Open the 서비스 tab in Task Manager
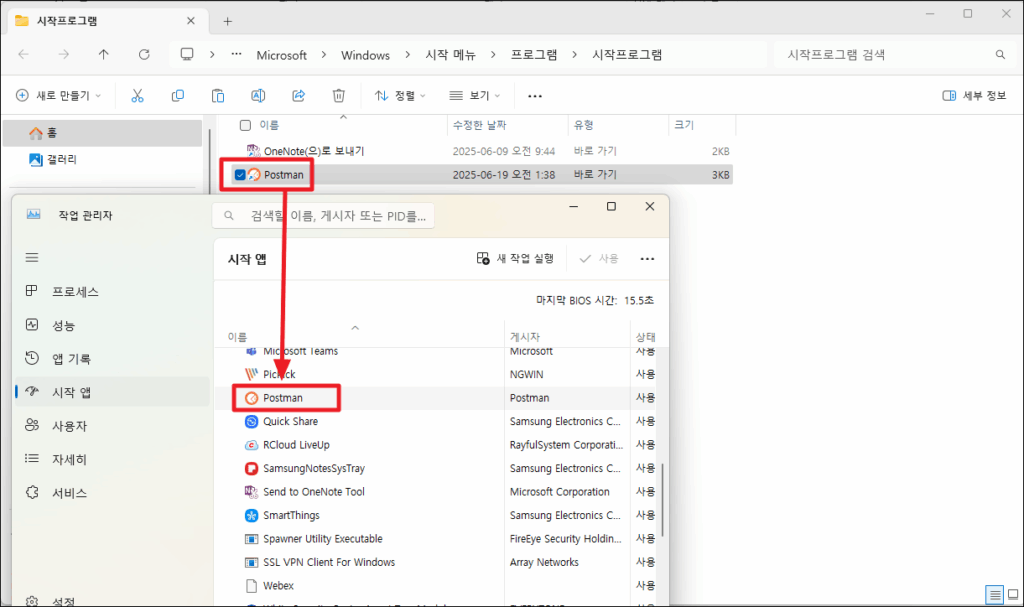This screenshot has width=1024, height=607. (112, 493)
